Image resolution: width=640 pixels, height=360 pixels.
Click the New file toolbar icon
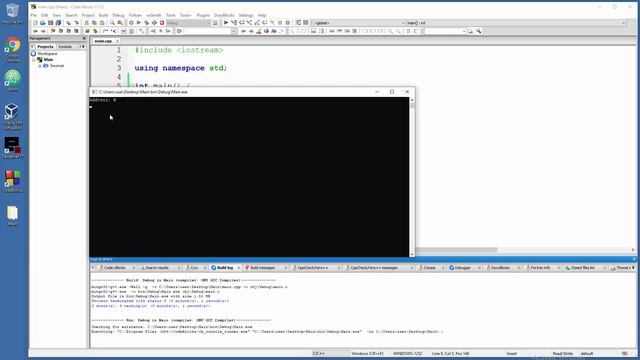coord(35,23)
